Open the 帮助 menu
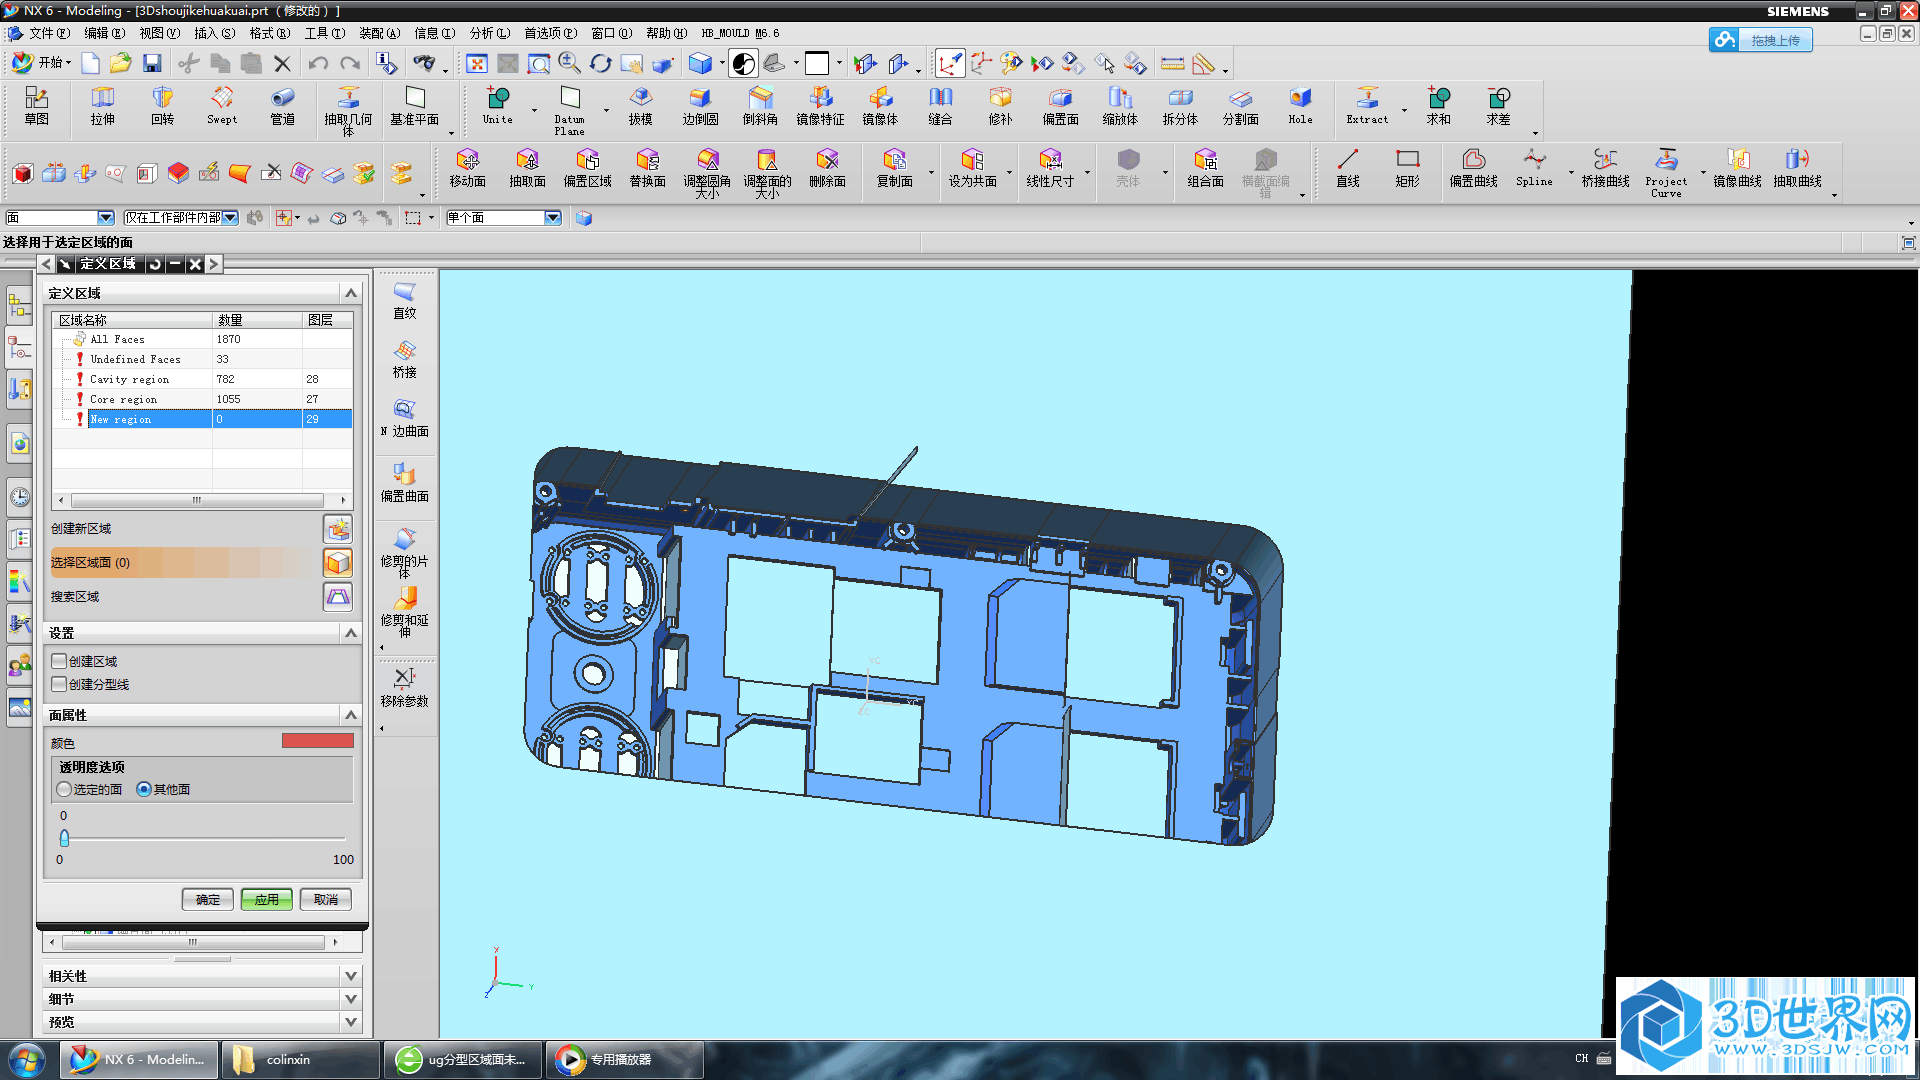This screenshot has height=1080, width=1920. tap(666, 33)
